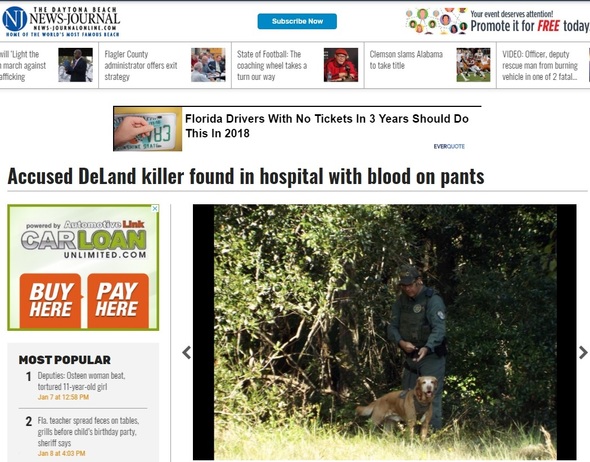This screenshot has width=590, height=462.
Task: Click the speaker at podium thumbnail
Action: tap(76, 65)
